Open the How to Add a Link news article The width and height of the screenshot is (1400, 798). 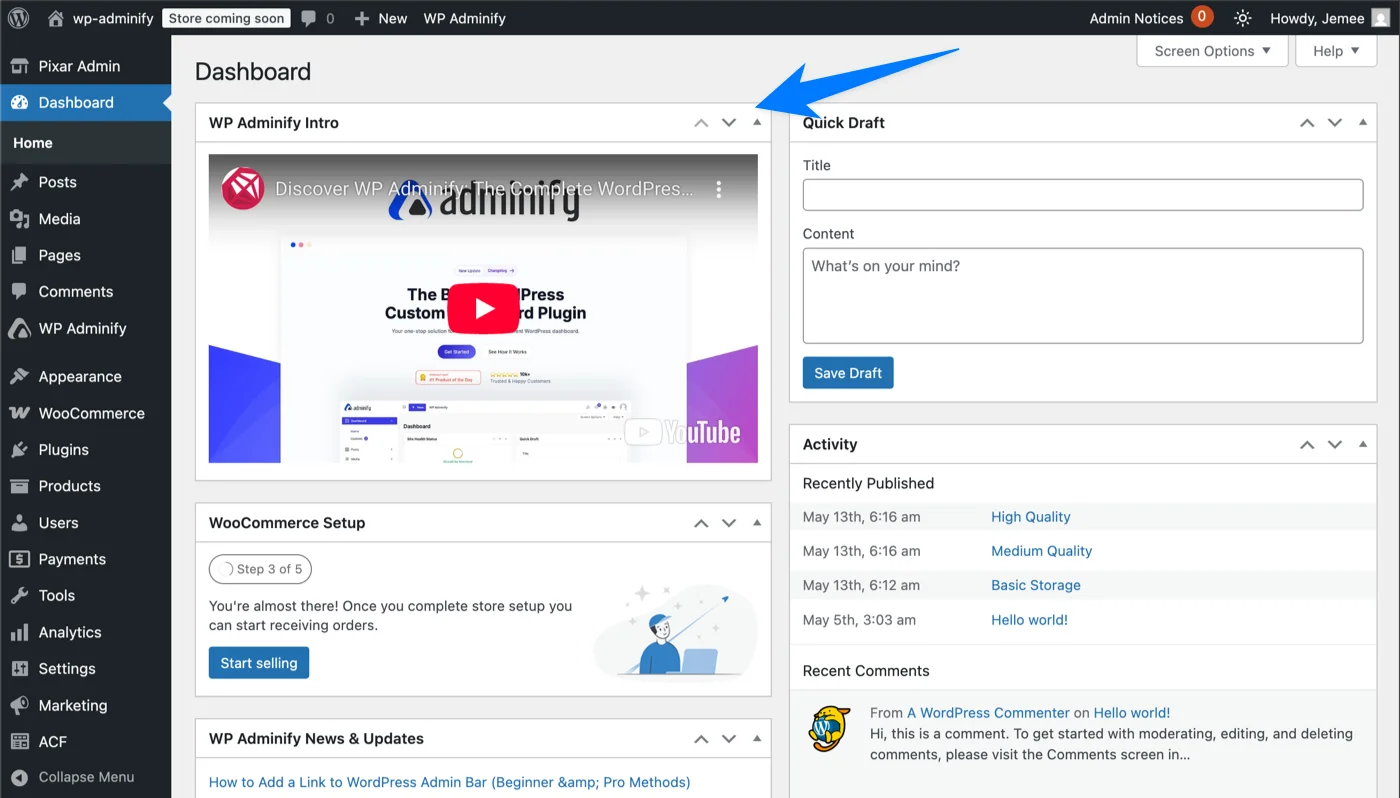[x=449, y=782]
